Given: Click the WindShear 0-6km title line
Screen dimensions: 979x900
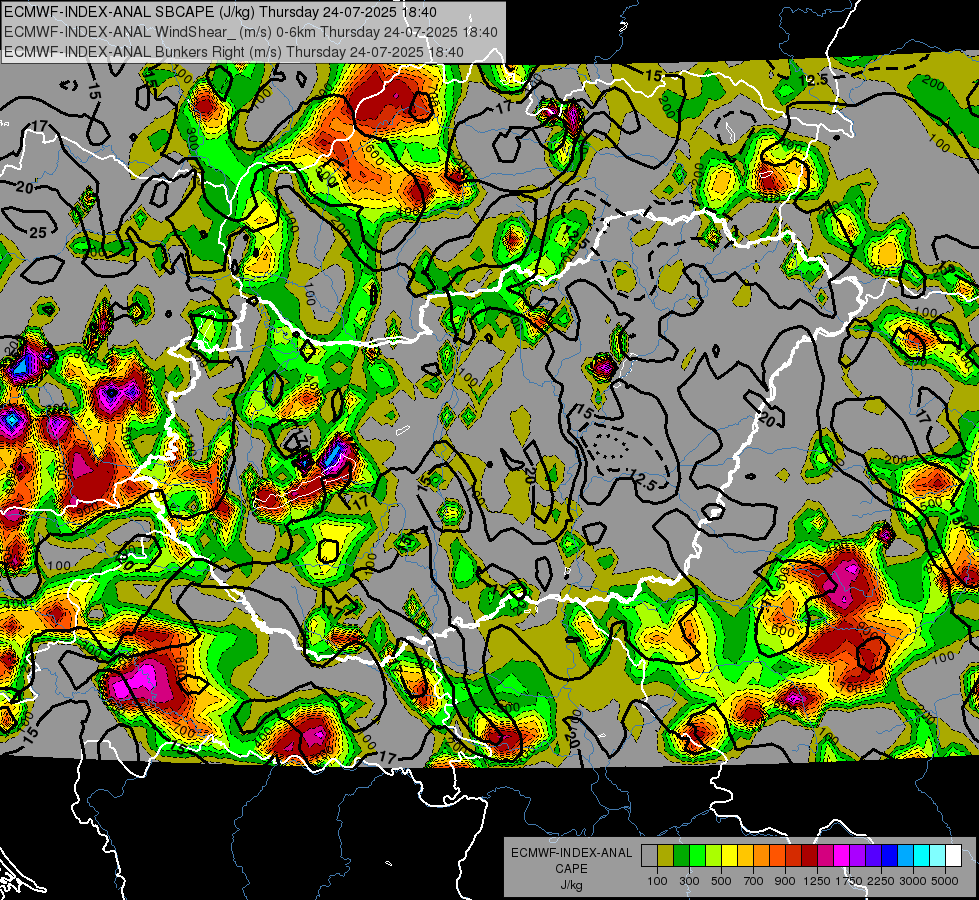Looking at the screenshot, I should tap(250, 32).
